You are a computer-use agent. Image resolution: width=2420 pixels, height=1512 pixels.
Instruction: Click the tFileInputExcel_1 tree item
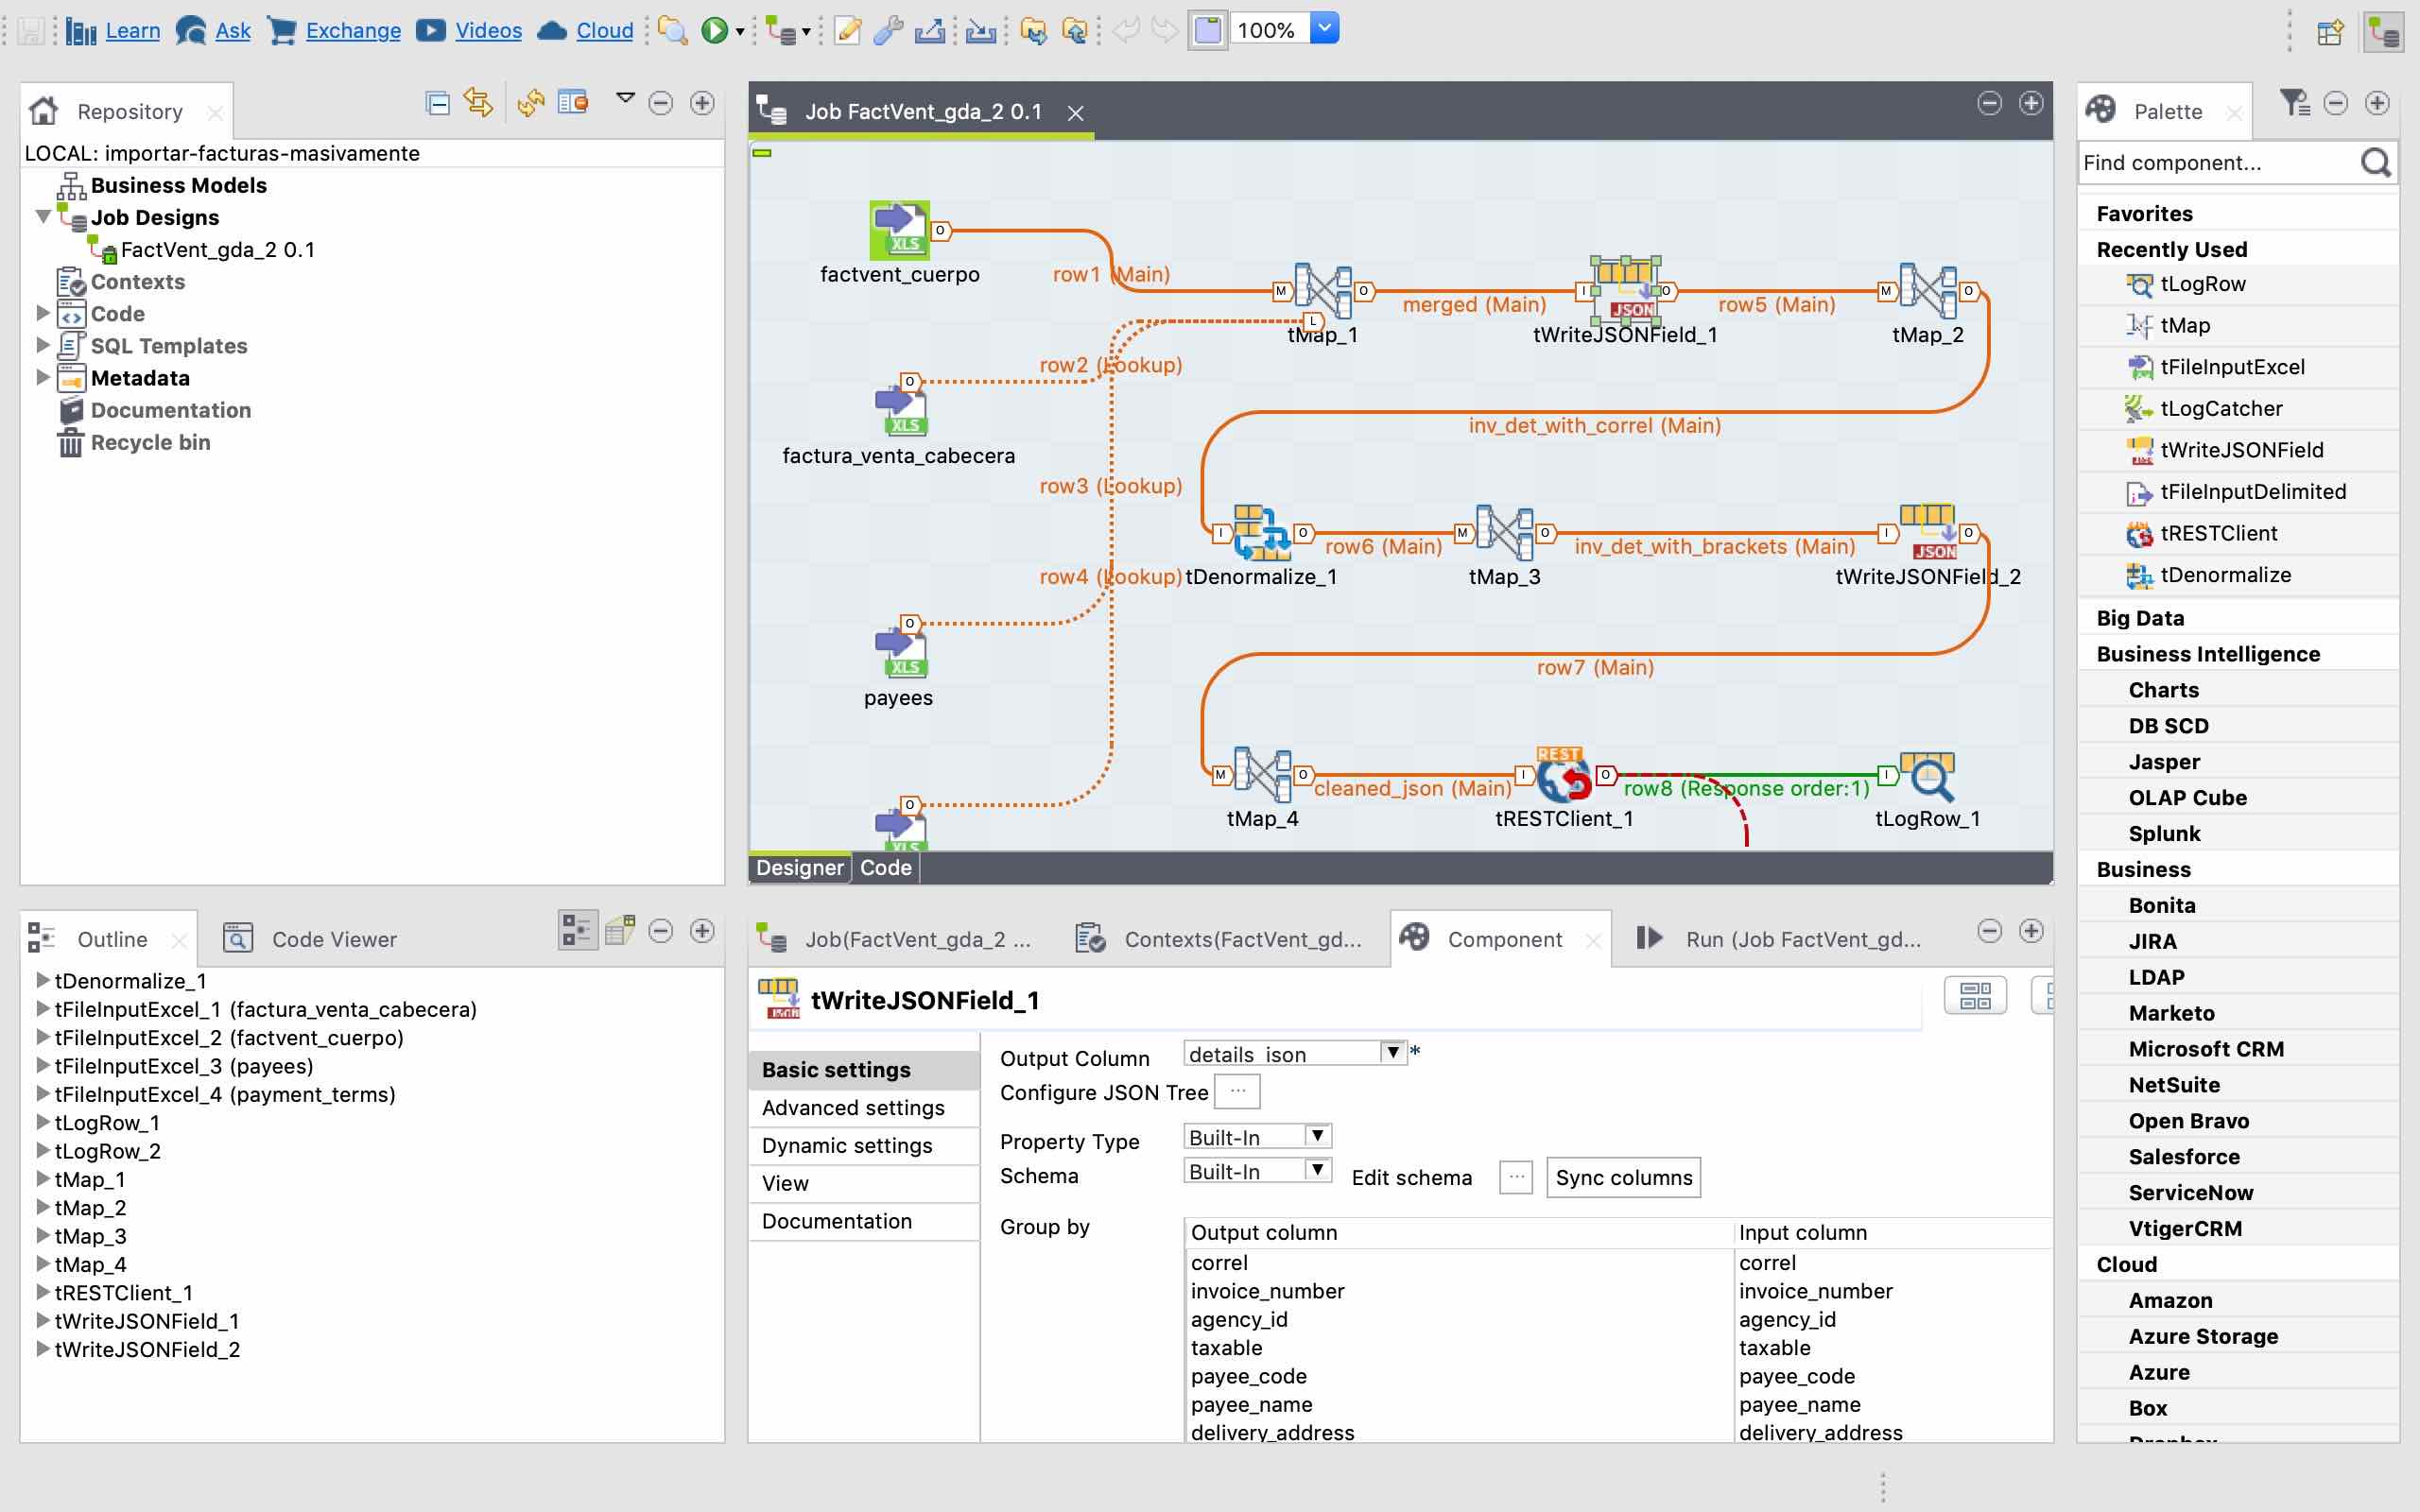coord(265,1008)
